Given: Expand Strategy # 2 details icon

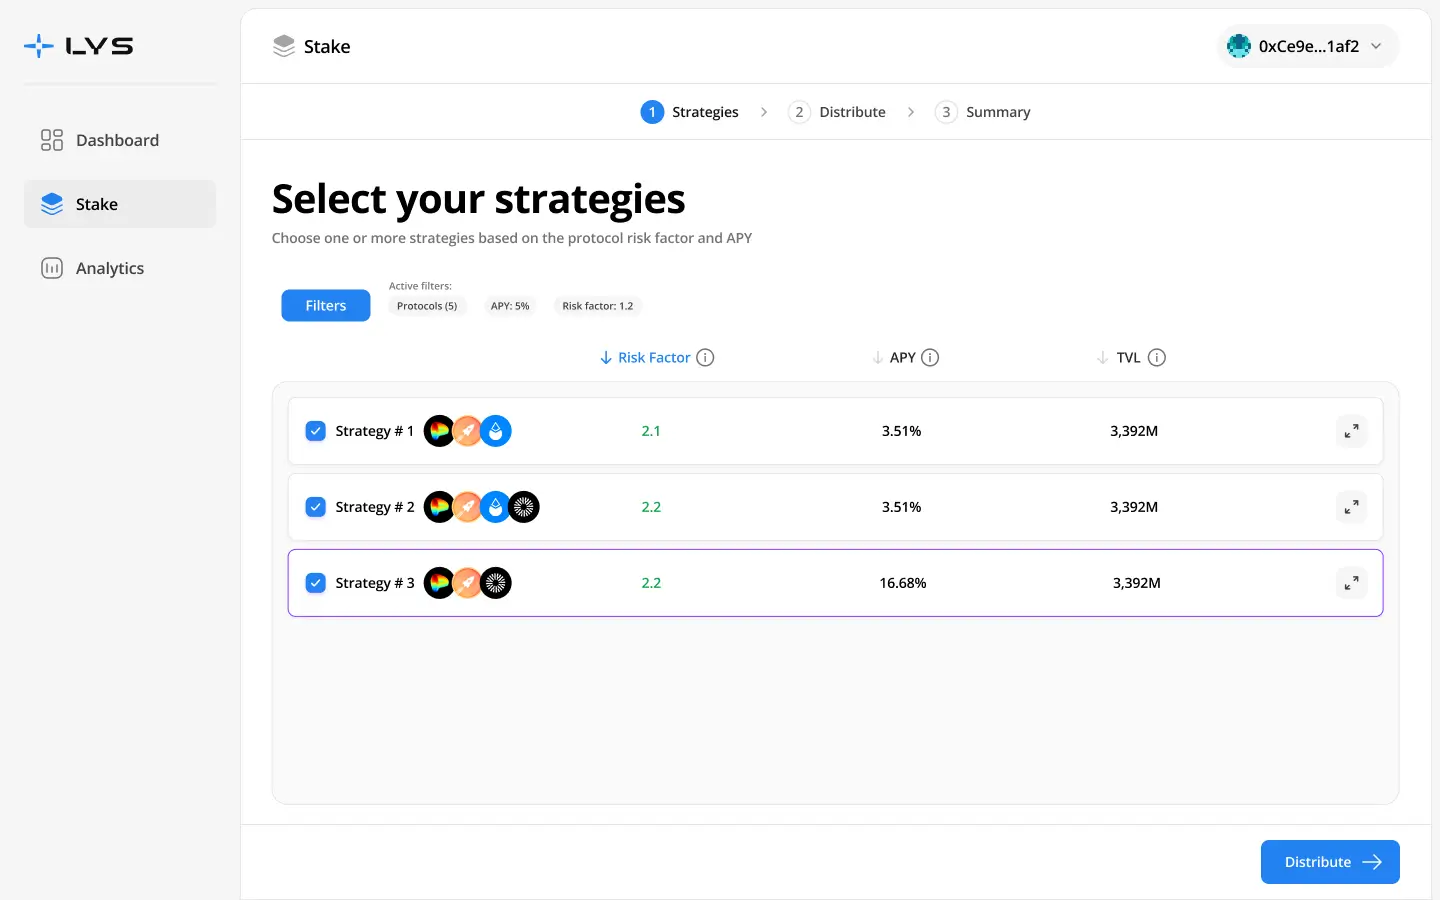Looking at the screenshot, I should pos(1351,507).
